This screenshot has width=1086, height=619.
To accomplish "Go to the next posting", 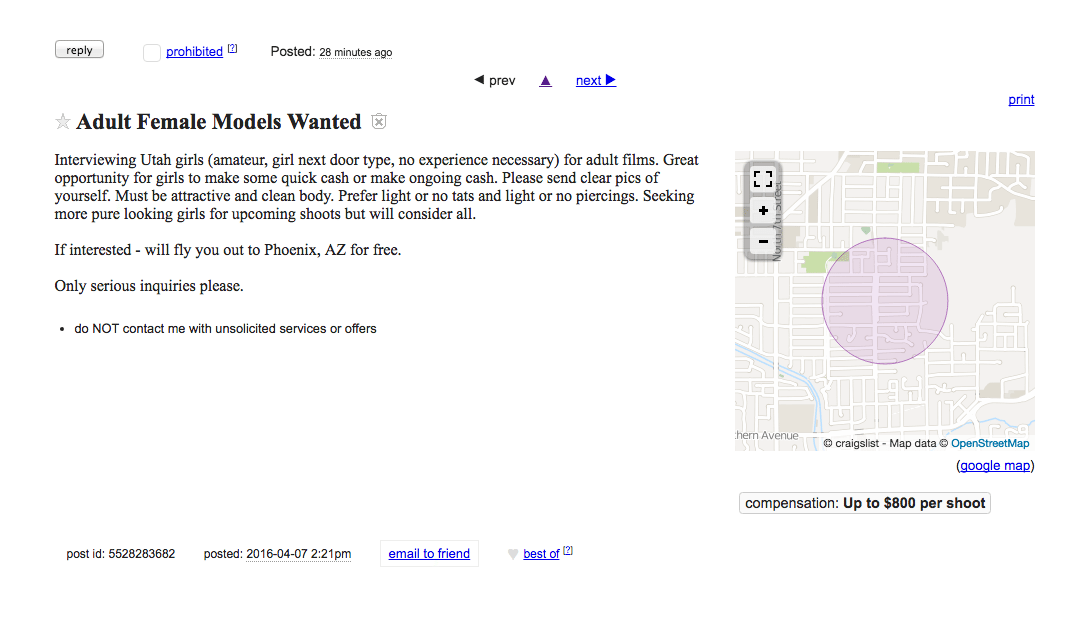I will pyautogui.click(x=588, y=81).
